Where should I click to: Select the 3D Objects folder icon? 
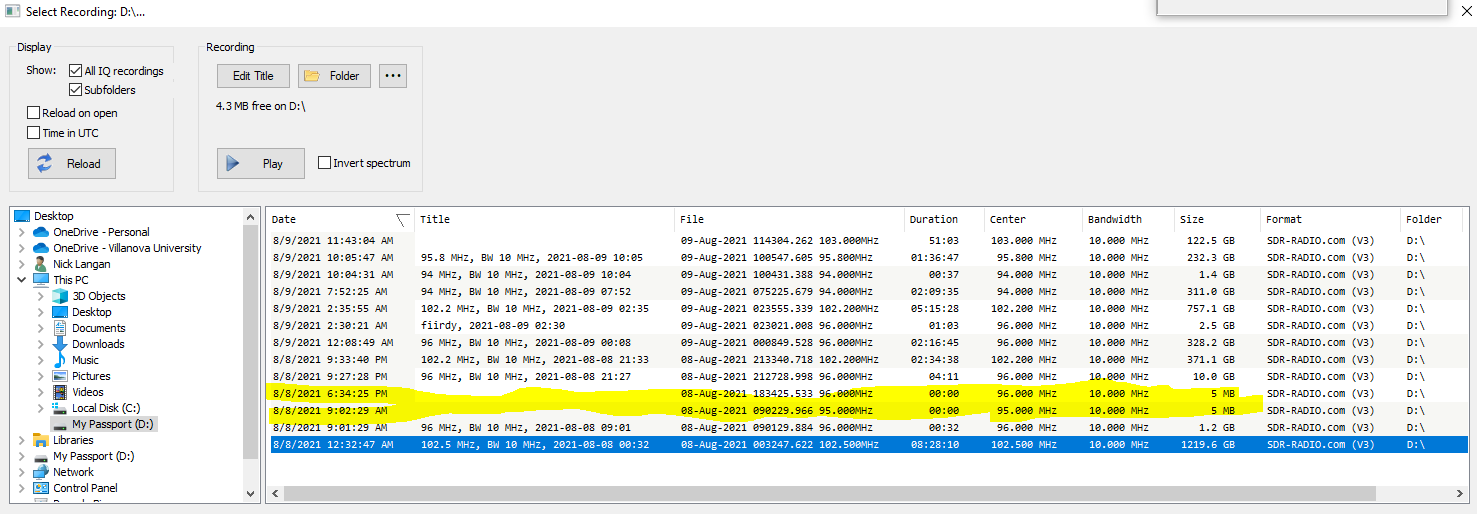pyautogui.click(x=60, y=296)
